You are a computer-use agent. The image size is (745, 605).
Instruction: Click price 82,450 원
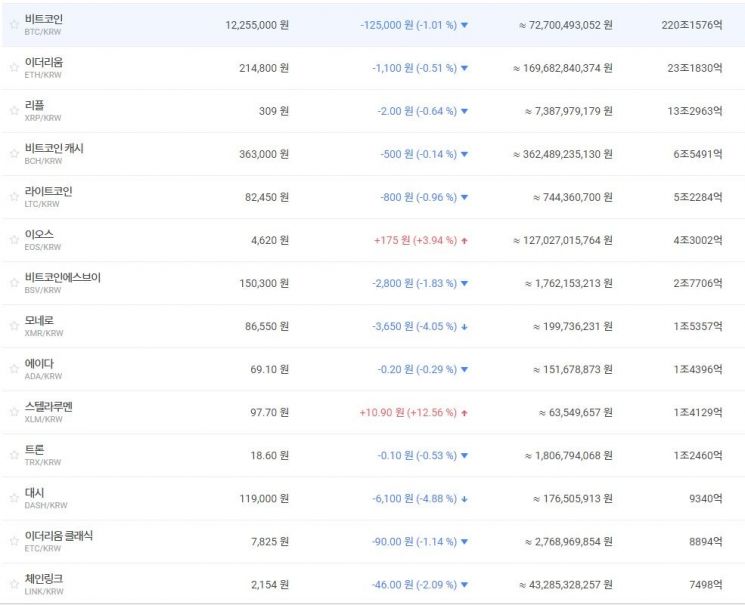(x=267, y=197)
